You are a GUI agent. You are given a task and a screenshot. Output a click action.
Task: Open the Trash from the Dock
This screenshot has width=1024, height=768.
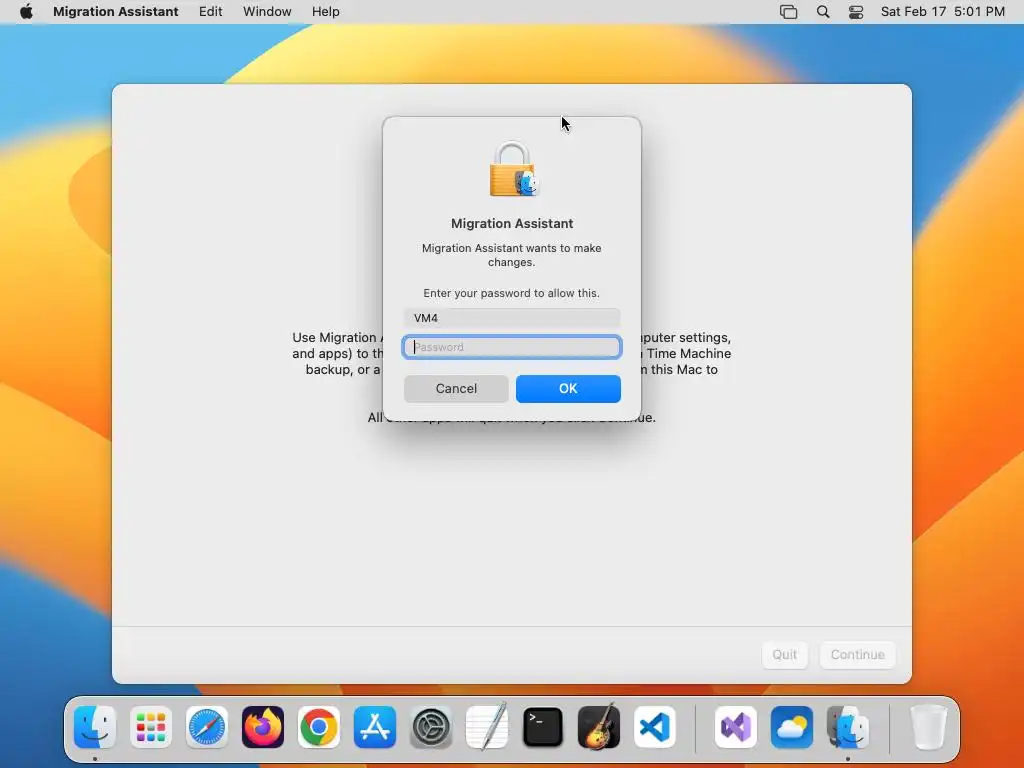(929, 727)
